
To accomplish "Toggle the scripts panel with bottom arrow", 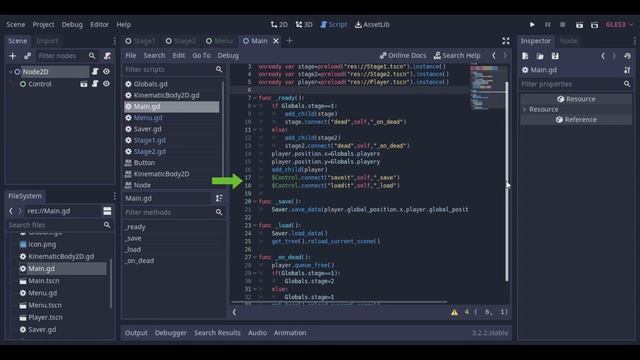I will click(234, 312).
